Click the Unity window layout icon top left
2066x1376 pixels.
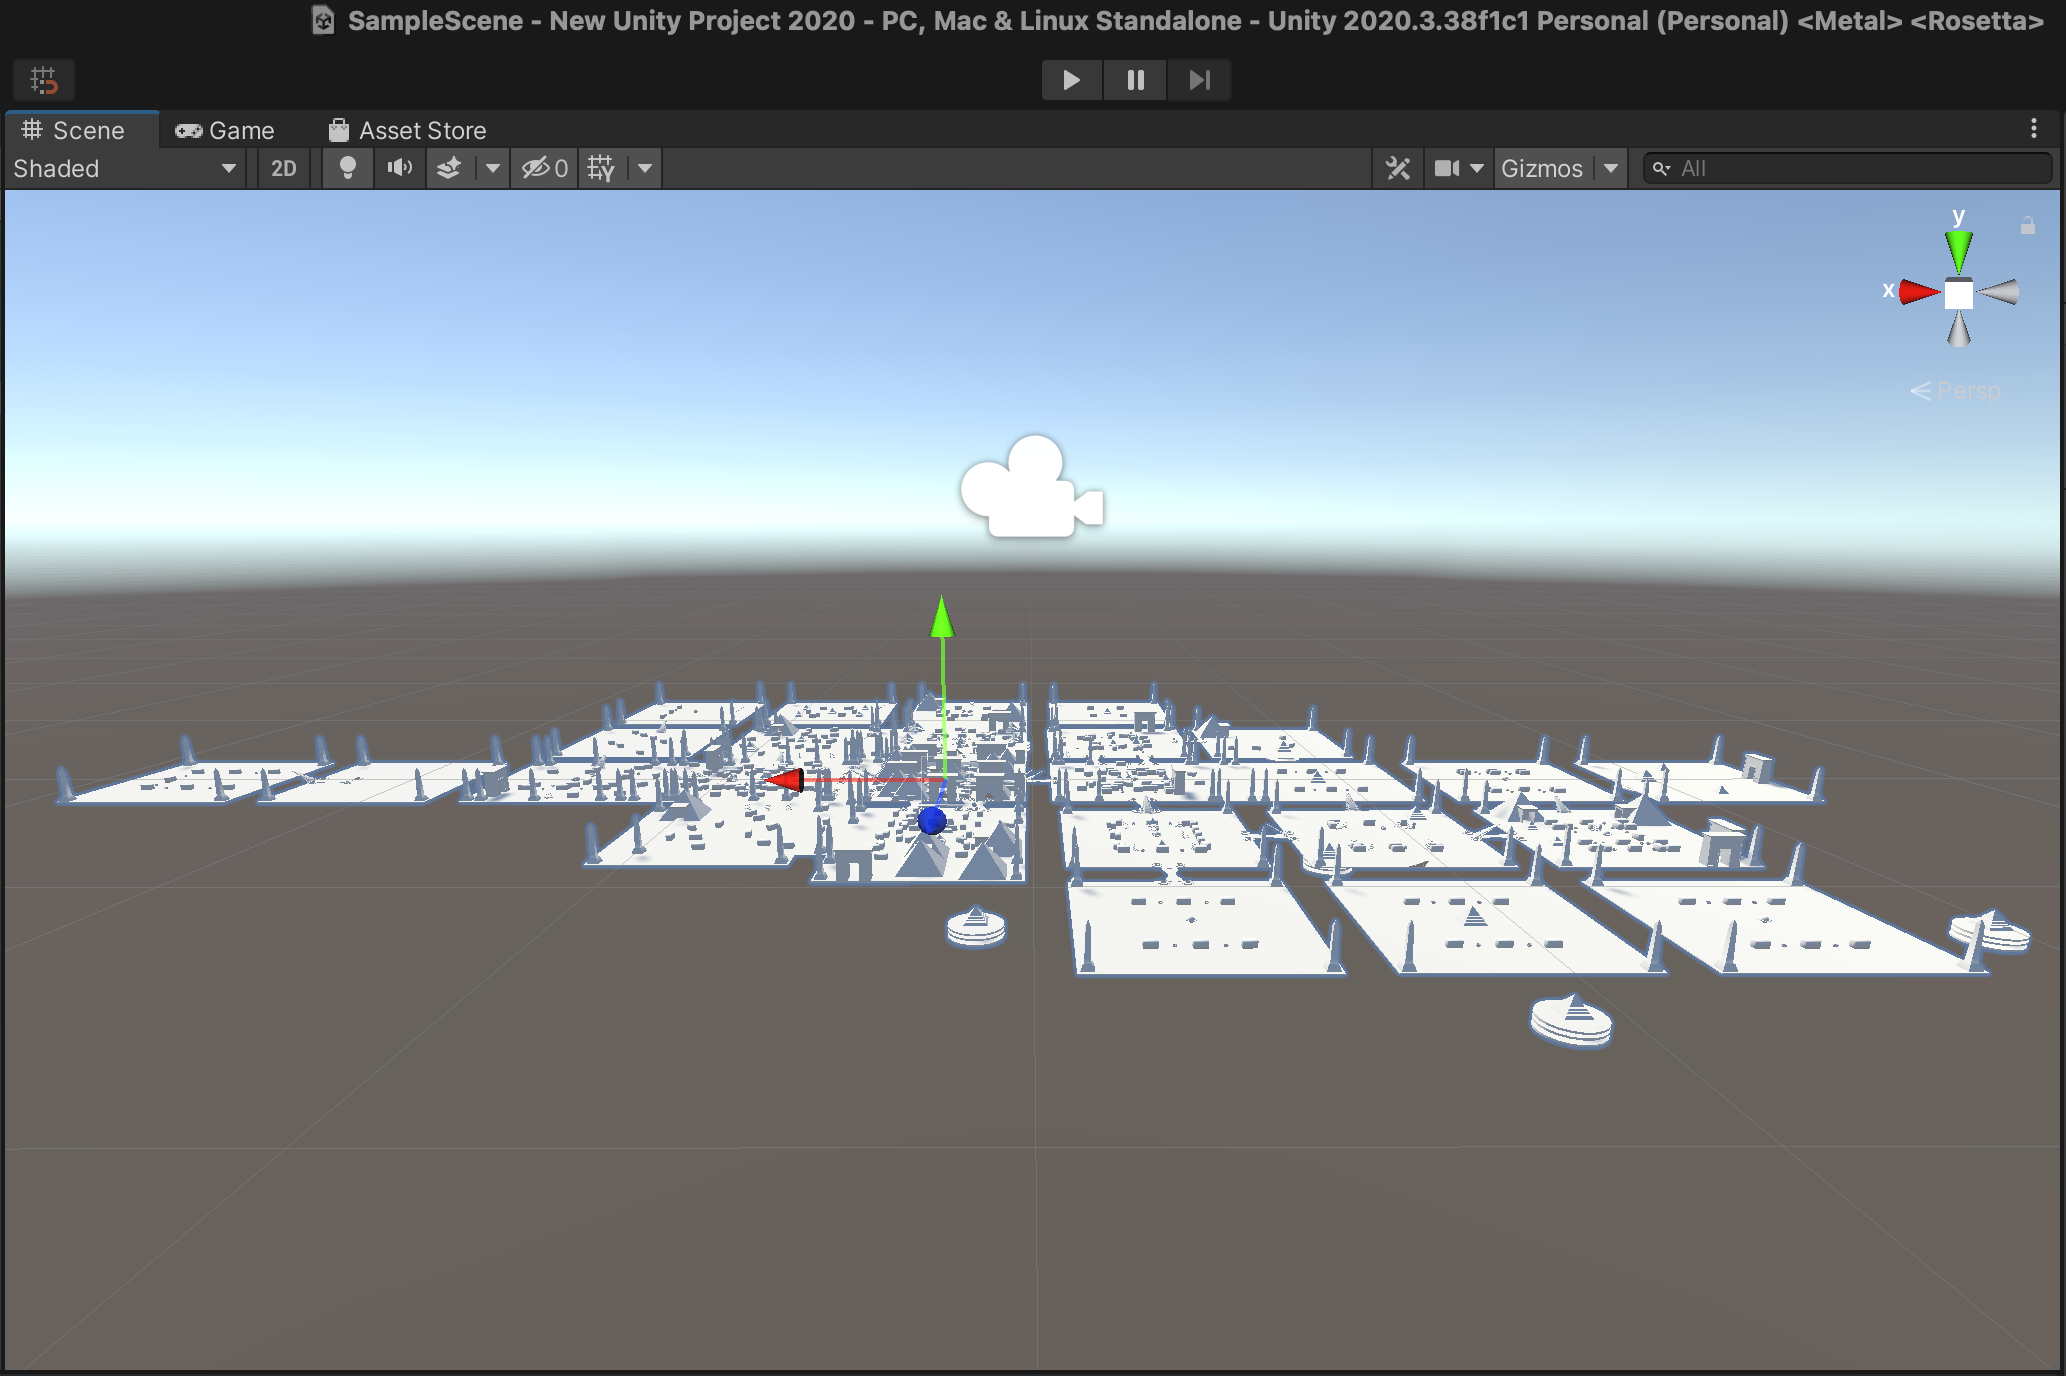pos(42,80)
